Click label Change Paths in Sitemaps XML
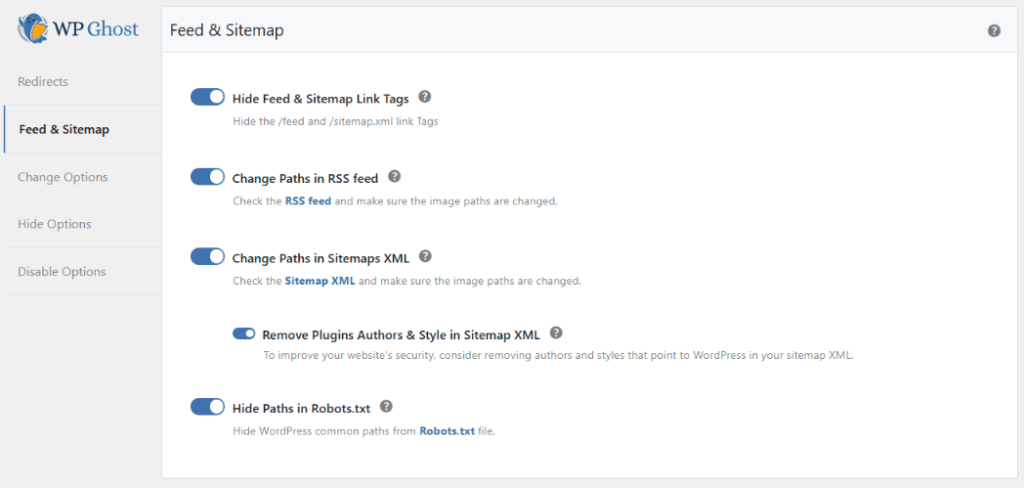This screenshot has width=1024, height=488. [321, 258]
